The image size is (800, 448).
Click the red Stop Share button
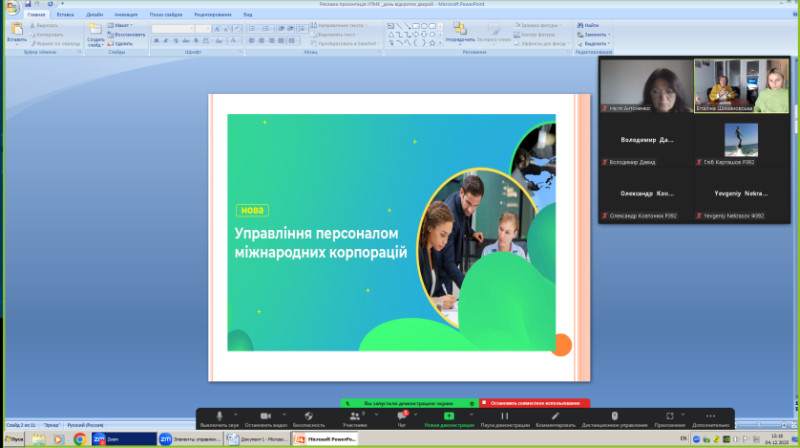click(534, 403)
